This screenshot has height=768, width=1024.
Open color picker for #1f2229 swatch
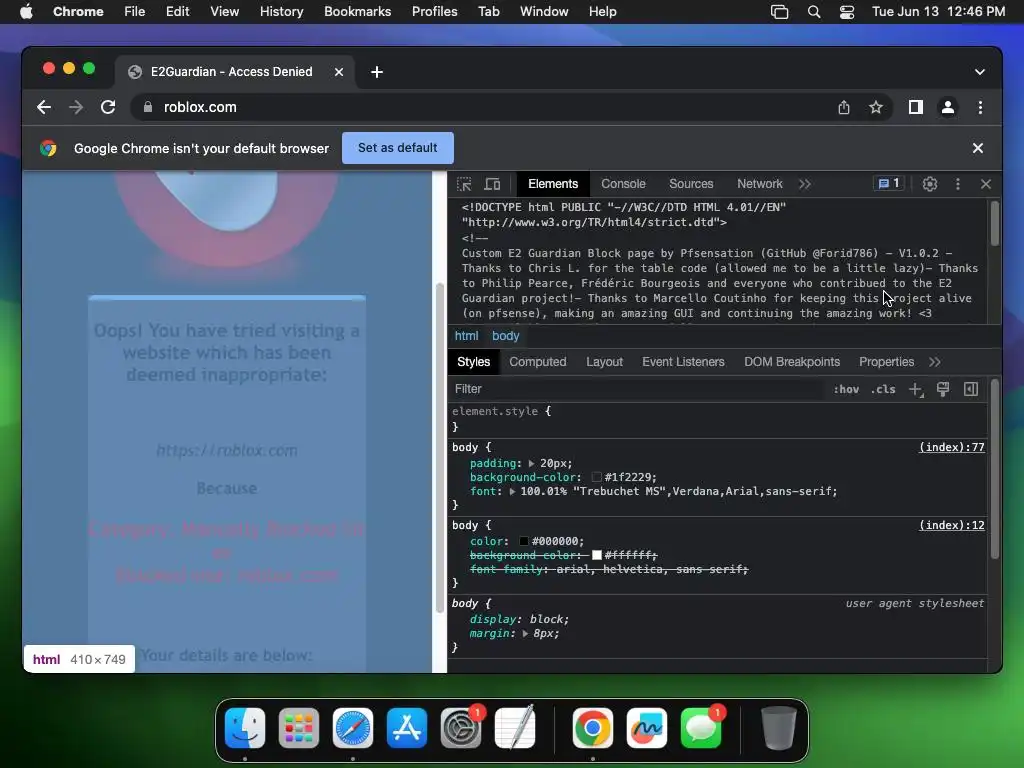pyautogui.click(x=596, y=477)
